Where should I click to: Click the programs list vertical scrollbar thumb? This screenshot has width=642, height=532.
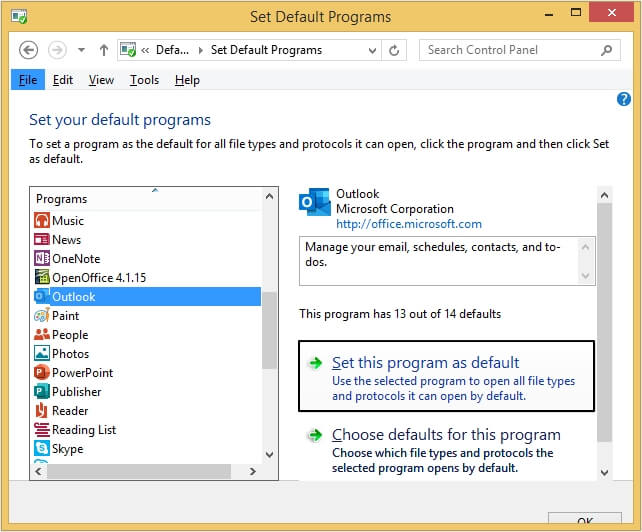(x=269, y=331)
